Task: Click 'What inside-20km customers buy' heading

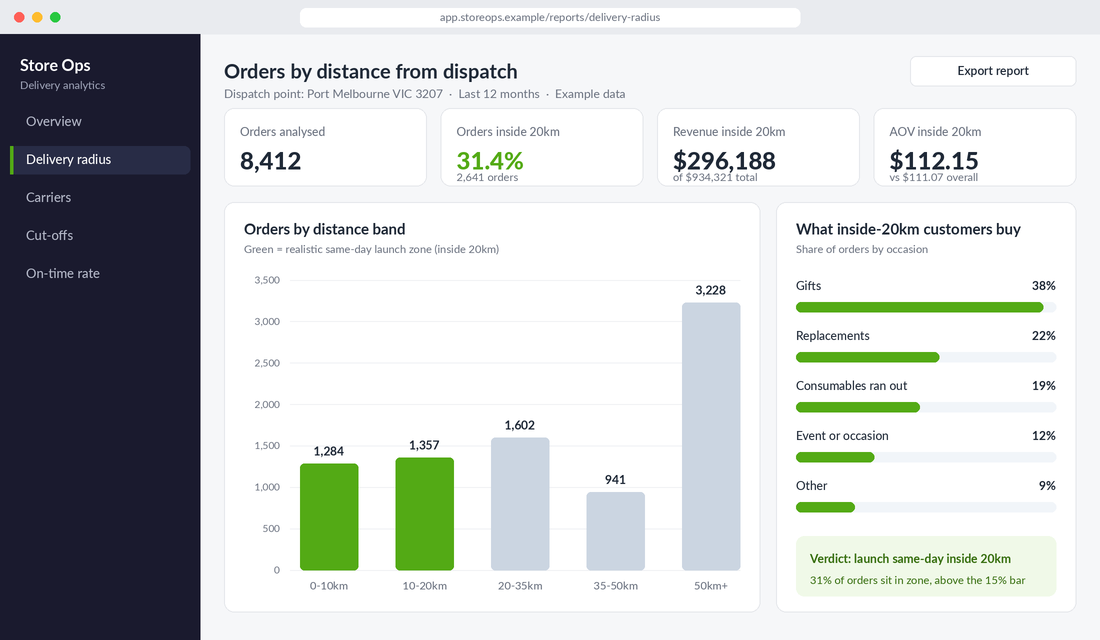Action: (x=908, y=229)
